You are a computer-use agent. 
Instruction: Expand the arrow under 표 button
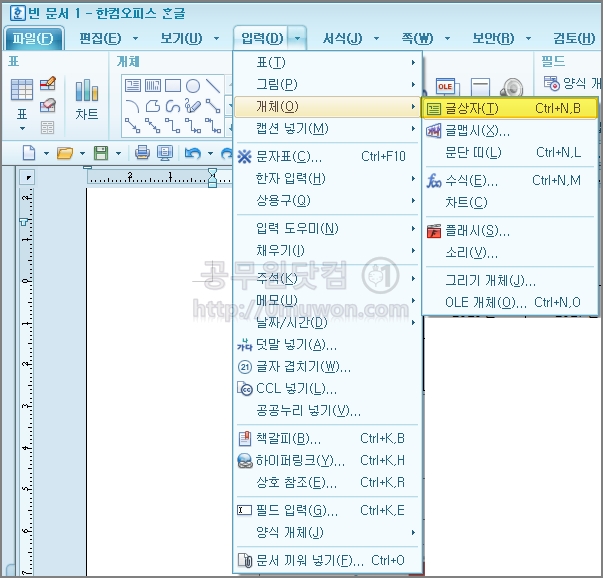[x=22, y=128]
